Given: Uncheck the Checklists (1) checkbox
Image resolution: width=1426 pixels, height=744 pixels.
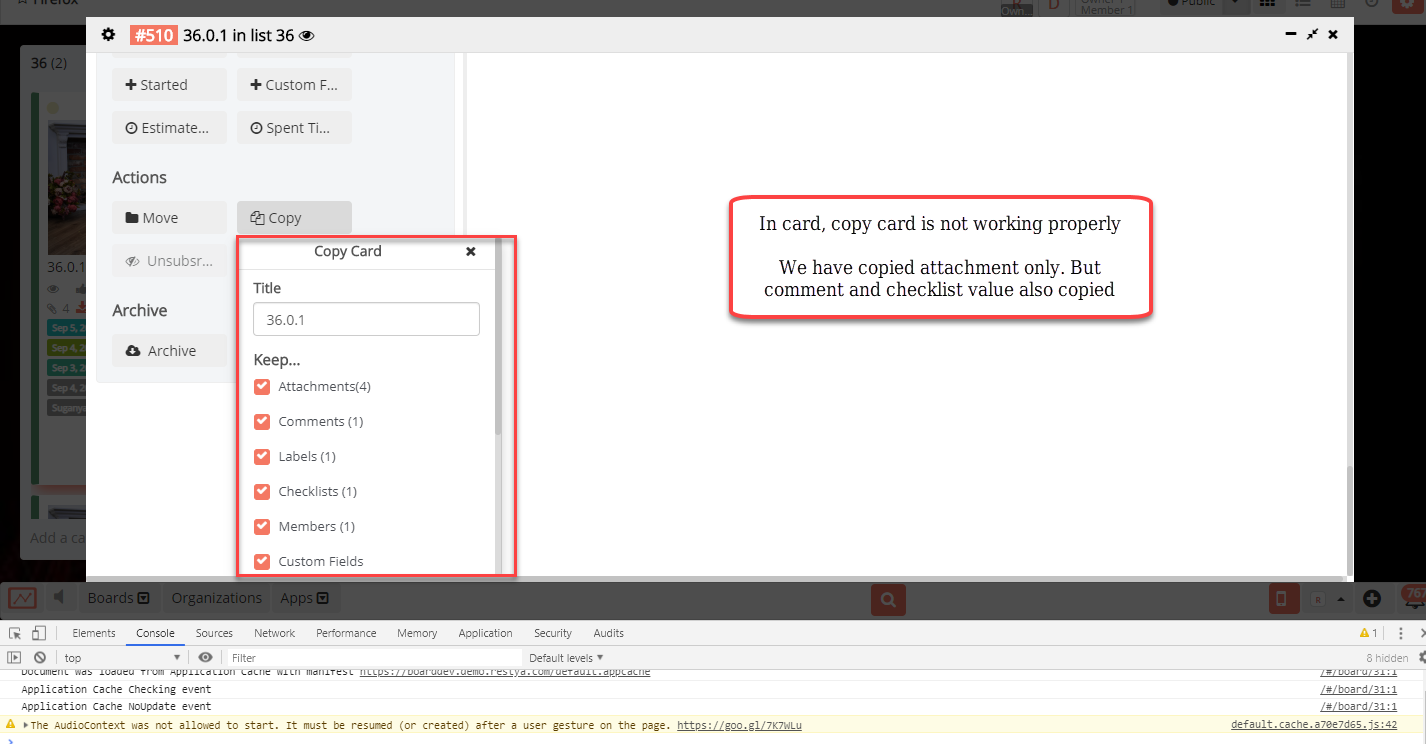Looking at the screenshot, I should (261, 491).
